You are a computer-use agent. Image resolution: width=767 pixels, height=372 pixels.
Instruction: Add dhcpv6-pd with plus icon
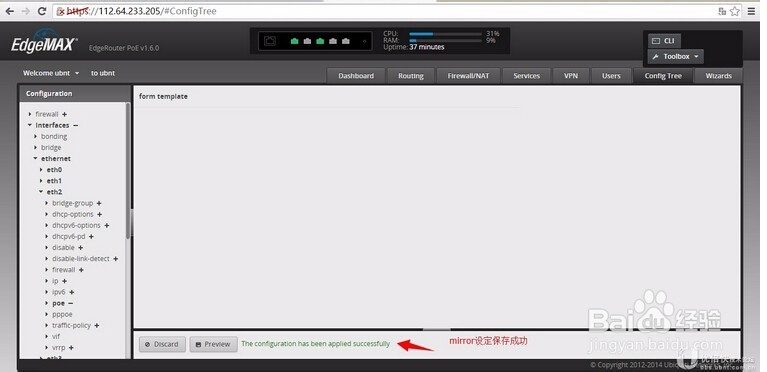[91, 236]
